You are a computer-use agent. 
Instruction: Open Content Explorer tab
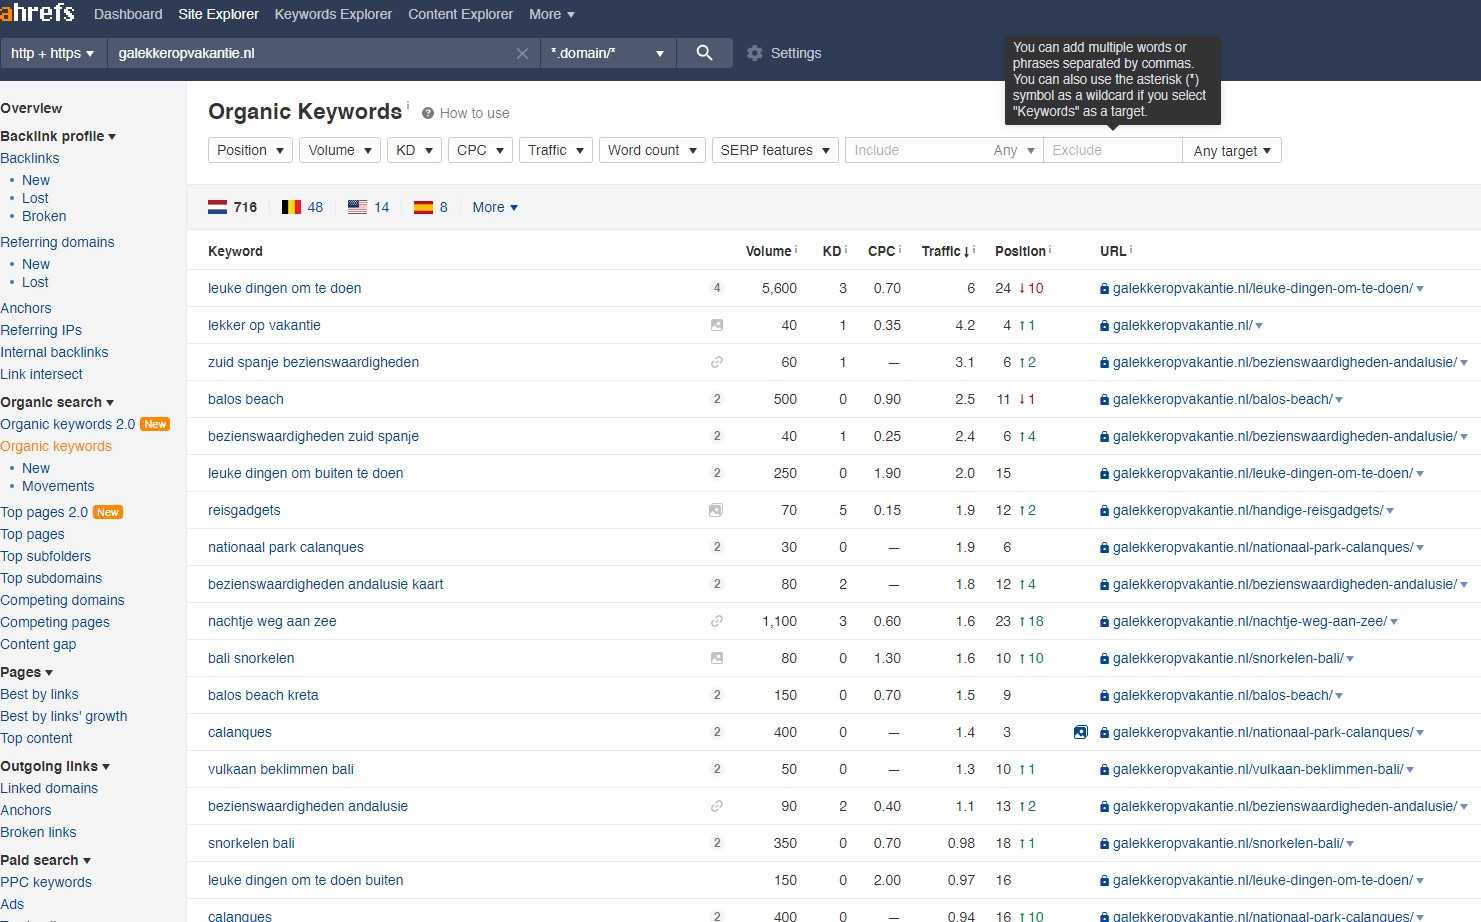(x=460, y=14)
